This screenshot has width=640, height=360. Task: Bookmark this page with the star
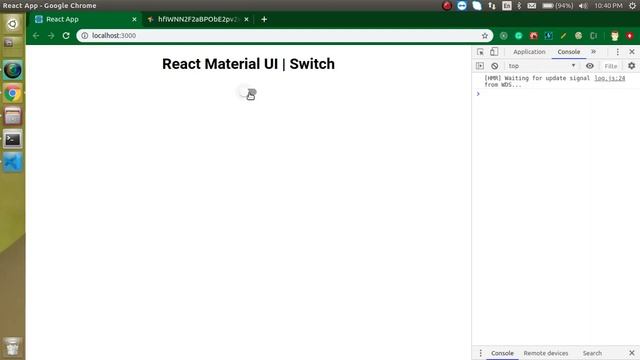pos(485,36)
